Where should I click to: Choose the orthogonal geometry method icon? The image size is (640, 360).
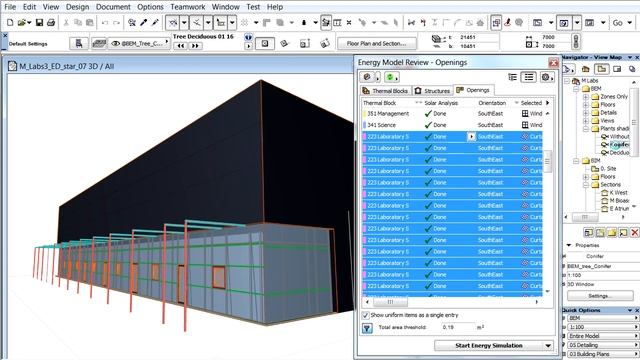[x=265, y=43]
